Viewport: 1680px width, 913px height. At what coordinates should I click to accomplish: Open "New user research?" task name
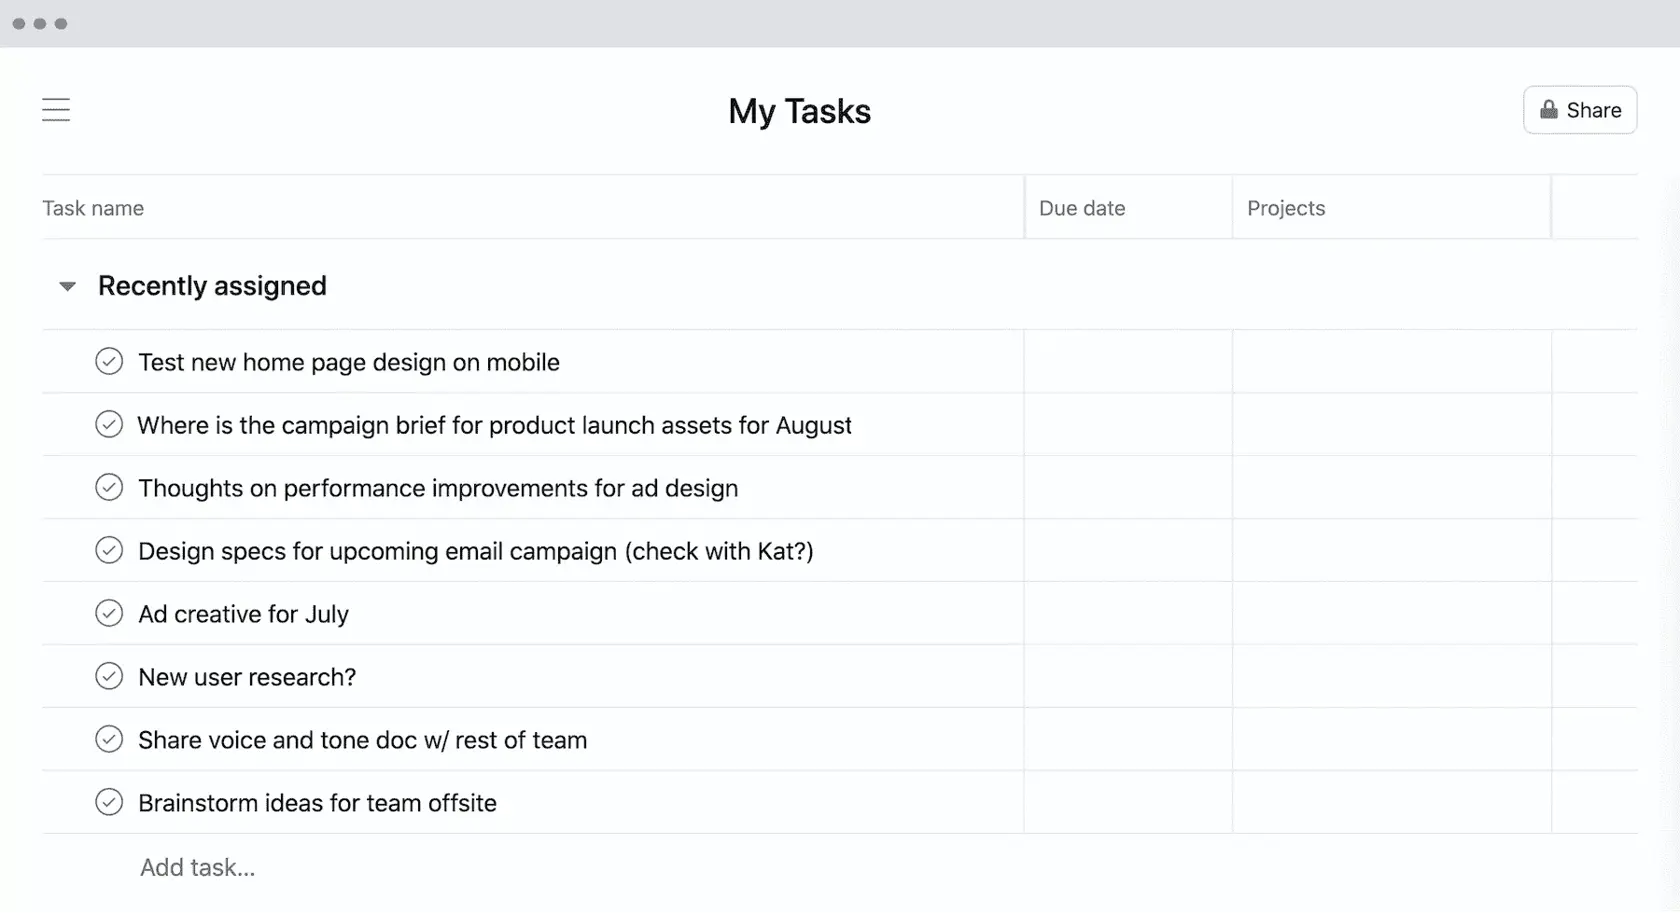pyautogui.click(x=247, y=677)
